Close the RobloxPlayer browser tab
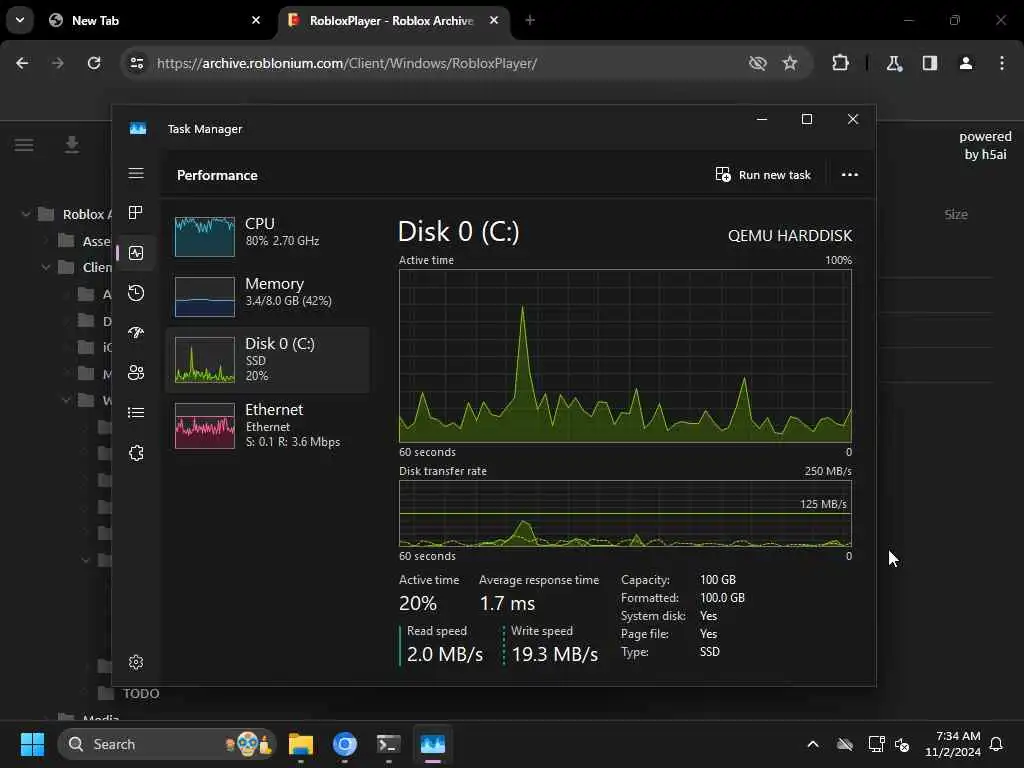1024x768 pixels. tap(494, 20)
